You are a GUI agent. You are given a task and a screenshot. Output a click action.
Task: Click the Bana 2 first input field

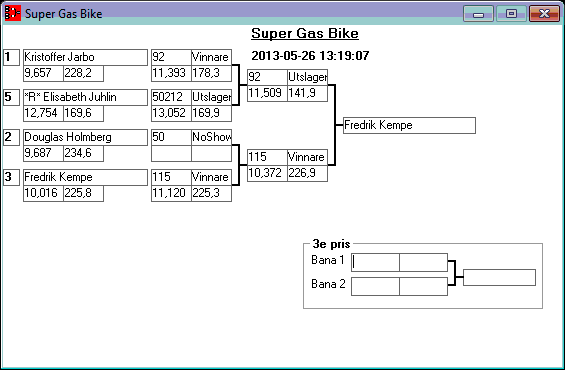[375, 286]
